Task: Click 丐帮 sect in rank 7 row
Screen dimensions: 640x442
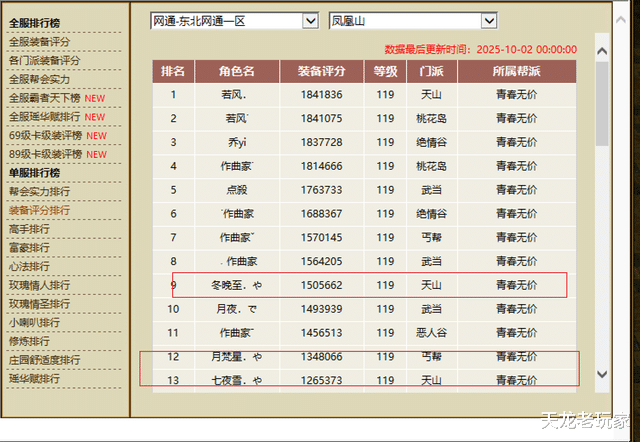Action: click(x=431, y=238)
